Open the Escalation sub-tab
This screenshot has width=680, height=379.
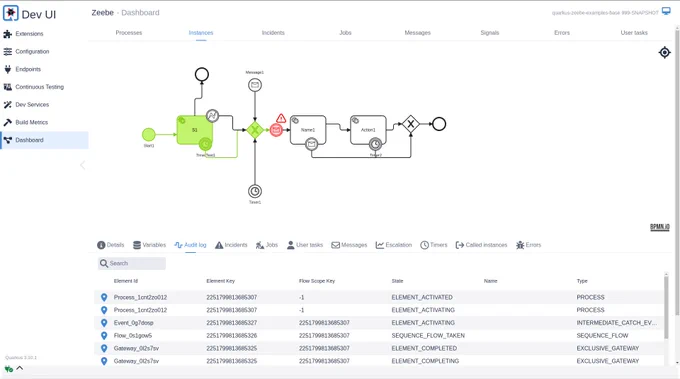[x=394, y=245]
